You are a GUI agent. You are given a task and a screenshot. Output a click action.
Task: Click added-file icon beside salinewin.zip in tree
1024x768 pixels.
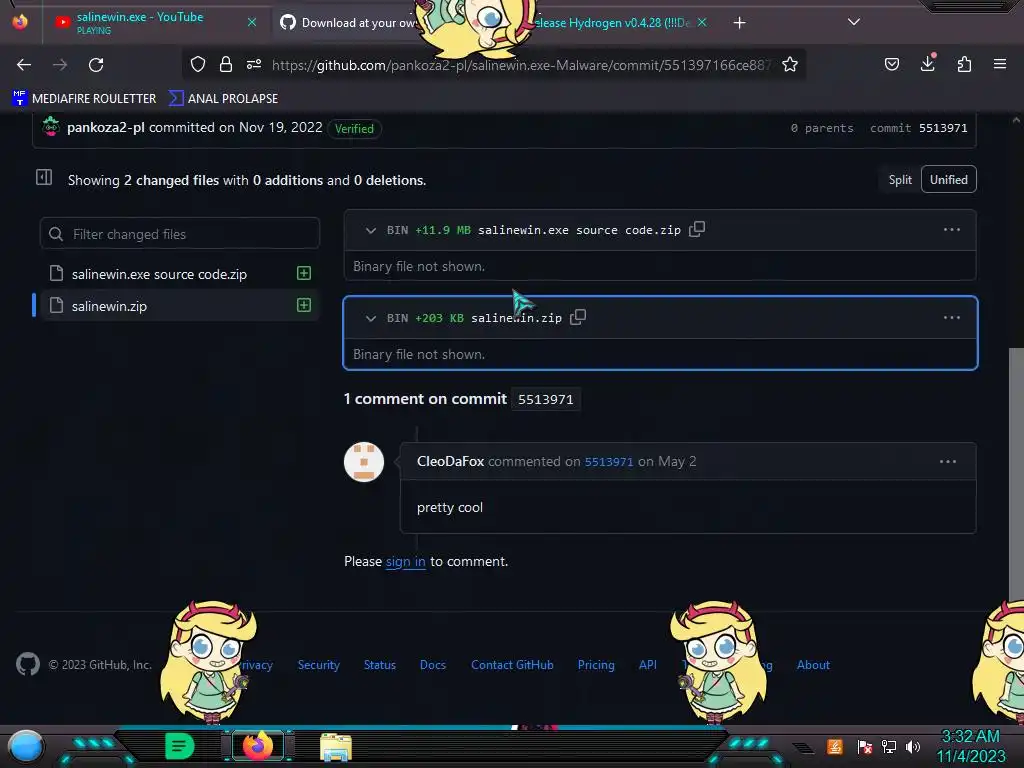click(304, 305)
